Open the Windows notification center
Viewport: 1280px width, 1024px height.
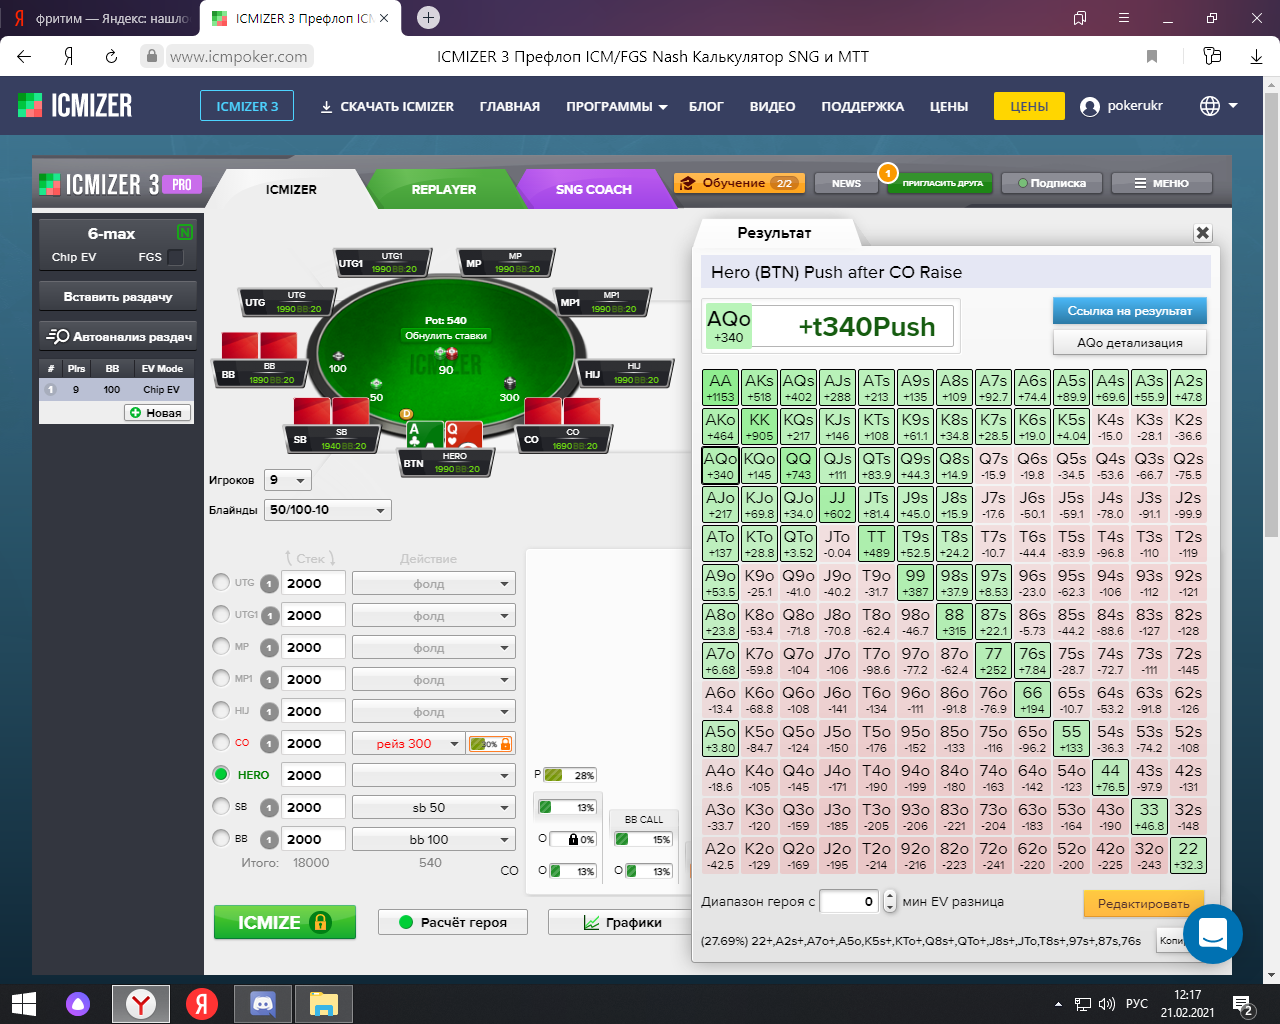point(1244,1005)
